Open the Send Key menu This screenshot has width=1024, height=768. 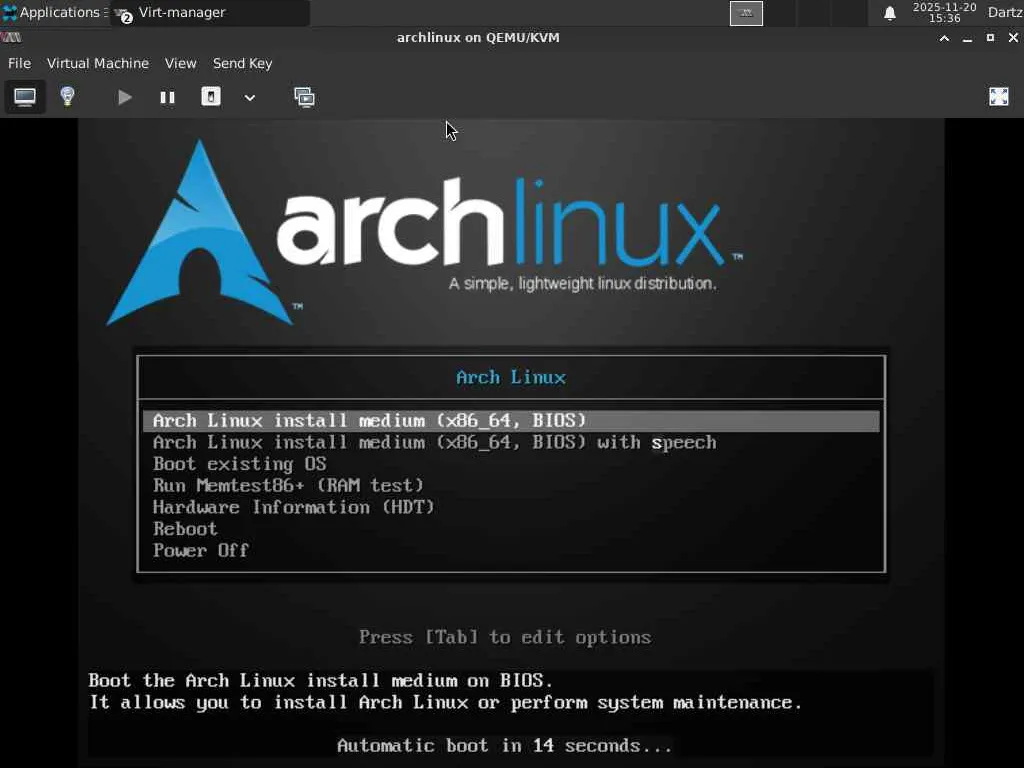242,63
